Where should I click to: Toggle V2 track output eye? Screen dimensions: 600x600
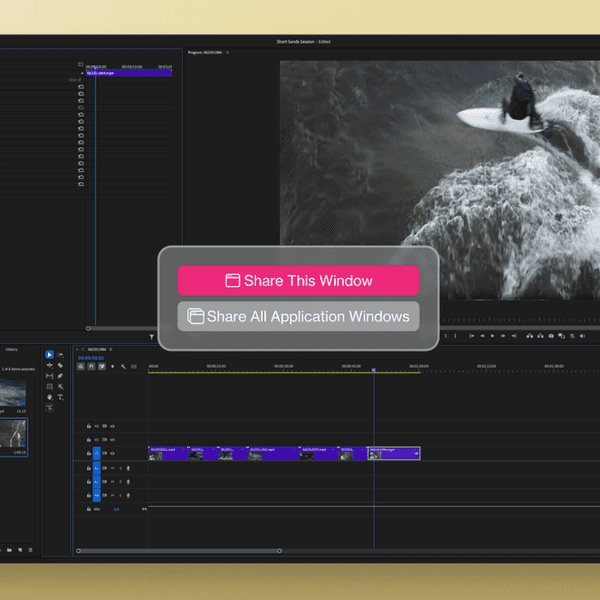tap(112, 440)
